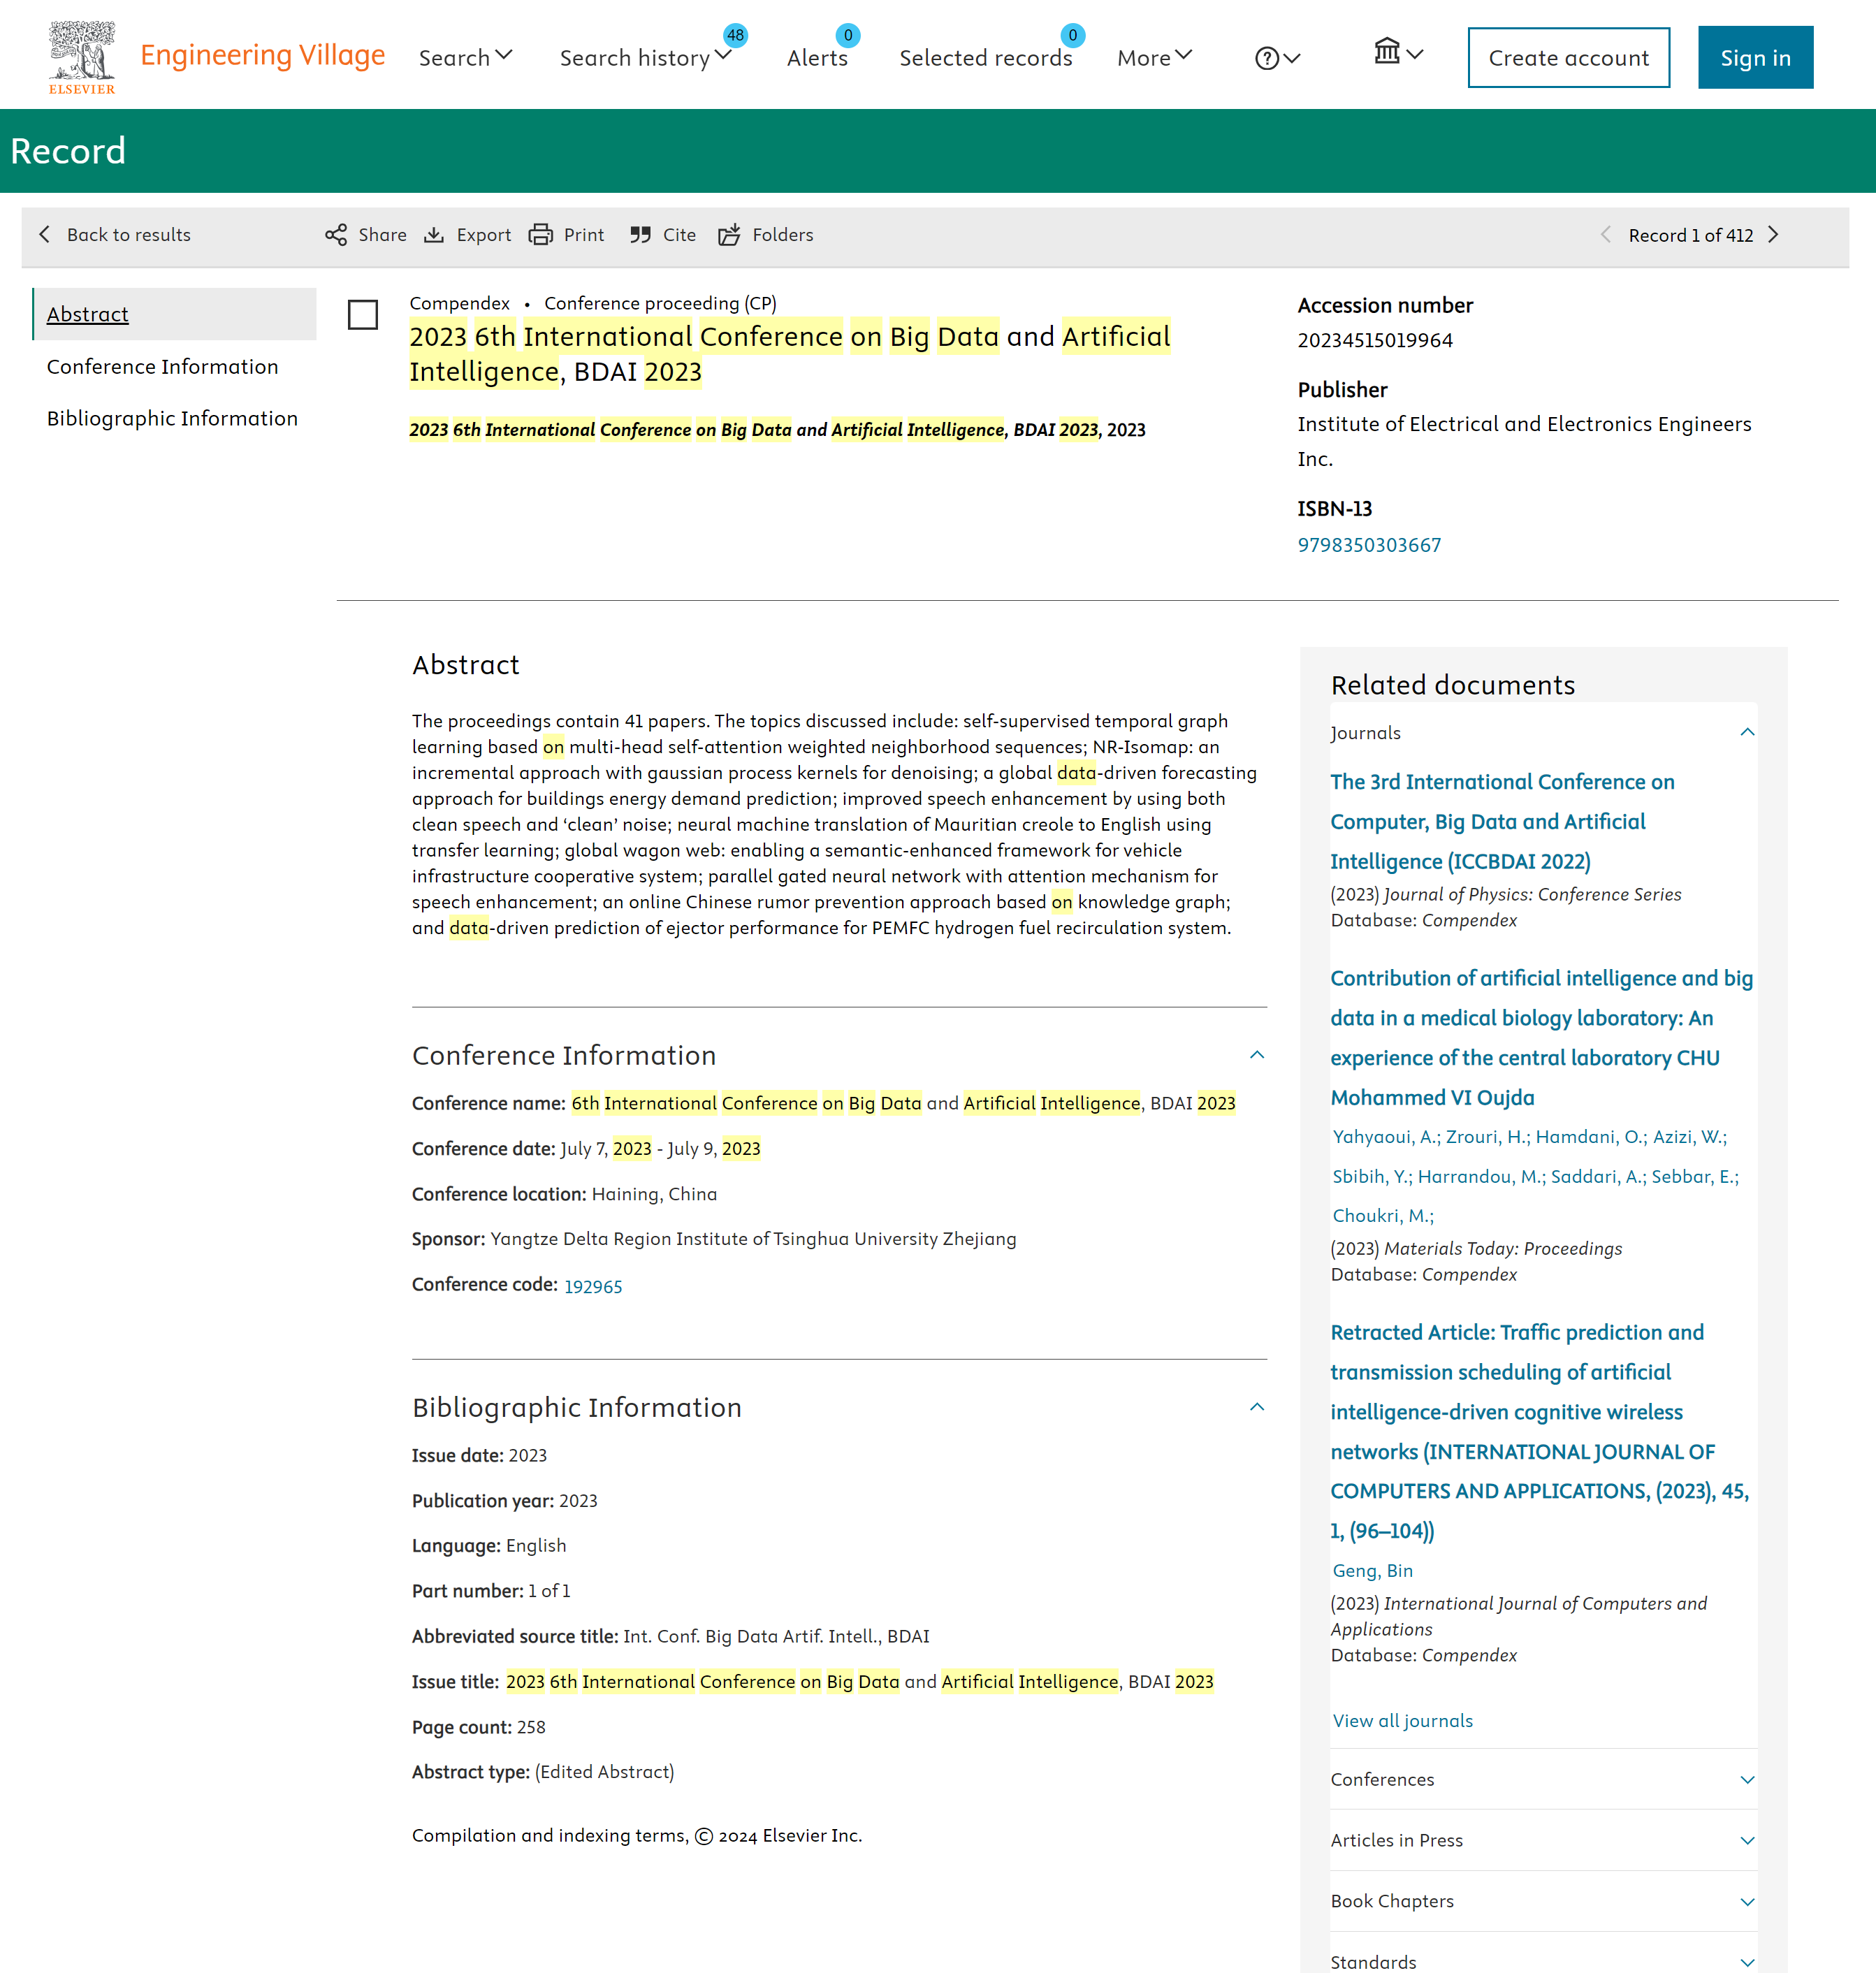Go to previous record arrow
Viewport: 1876px width, 1973px height.
(1605, 235)
